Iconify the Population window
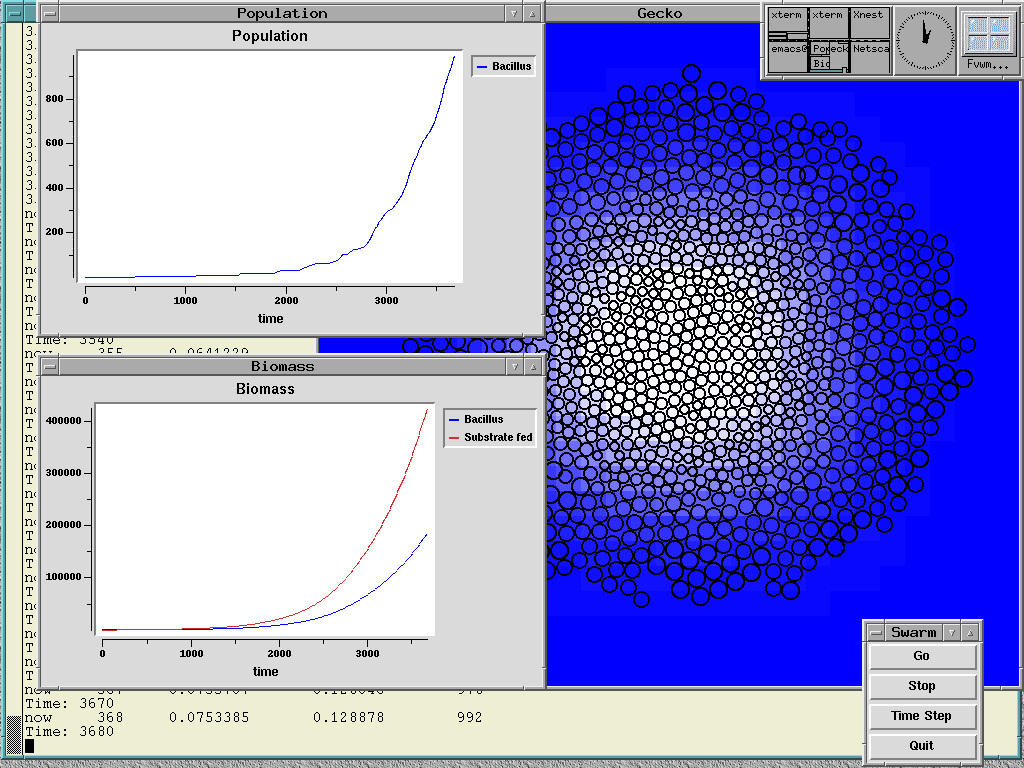Screen dimensions: 1024x768 click(514, 13)
